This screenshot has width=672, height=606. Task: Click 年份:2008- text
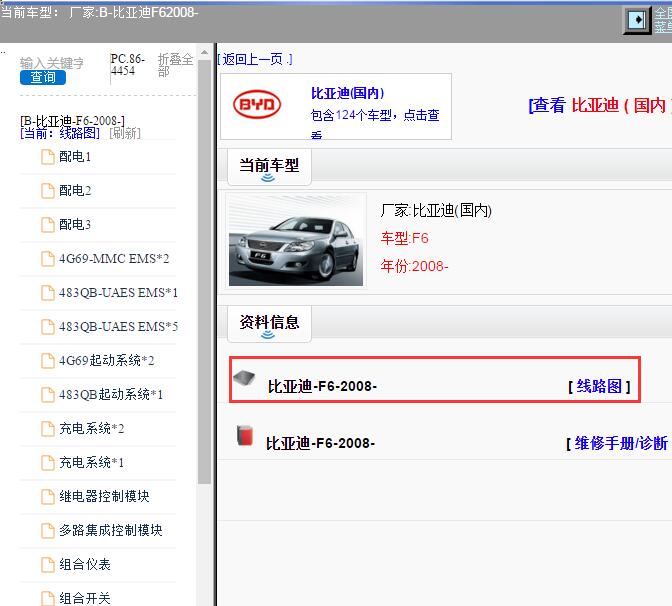[414, 266]
